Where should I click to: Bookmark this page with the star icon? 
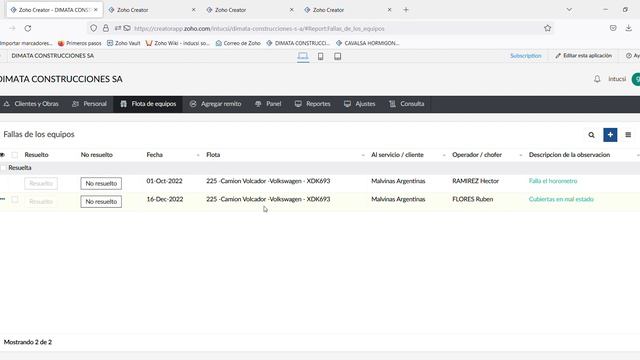[x=547, y=28]
